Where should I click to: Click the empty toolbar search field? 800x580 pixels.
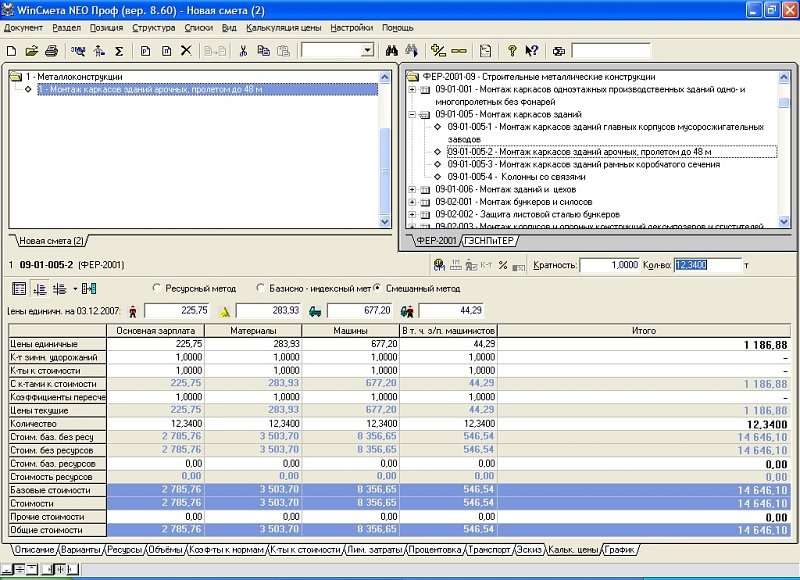click(611, 51)
